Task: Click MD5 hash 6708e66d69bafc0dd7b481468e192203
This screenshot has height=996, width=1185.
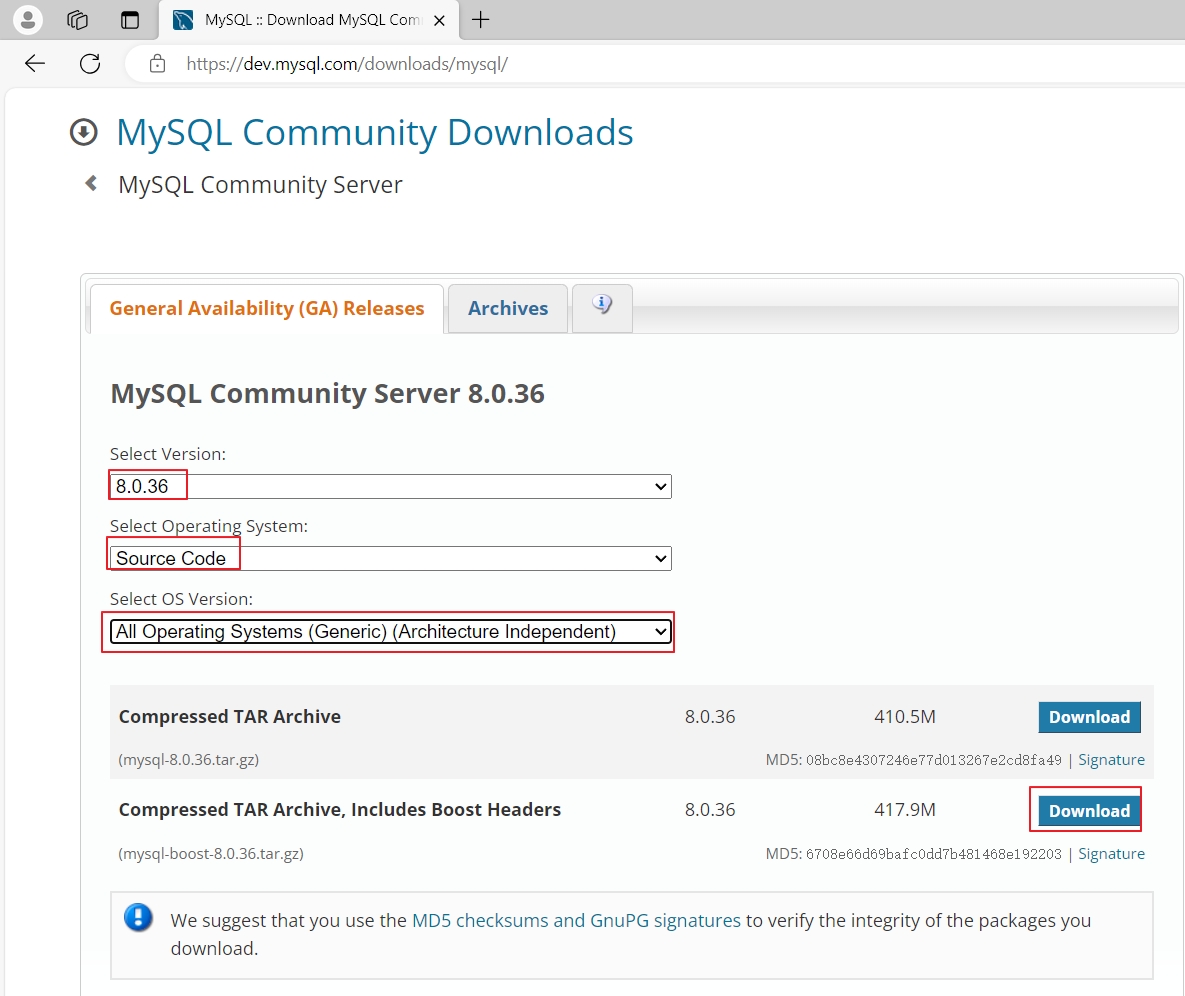Action: pyautogui.click(x=933, y=854)
